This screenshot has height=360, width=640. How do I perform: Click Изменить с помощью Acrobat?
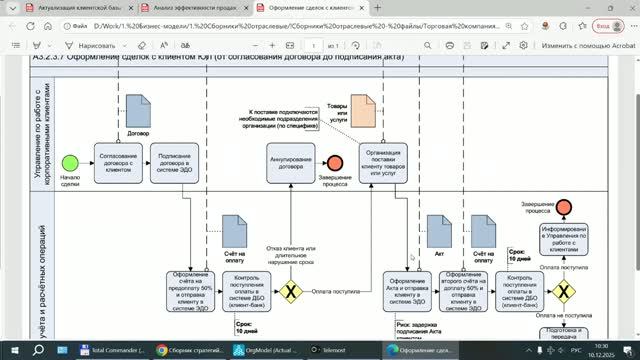[588, 45]
